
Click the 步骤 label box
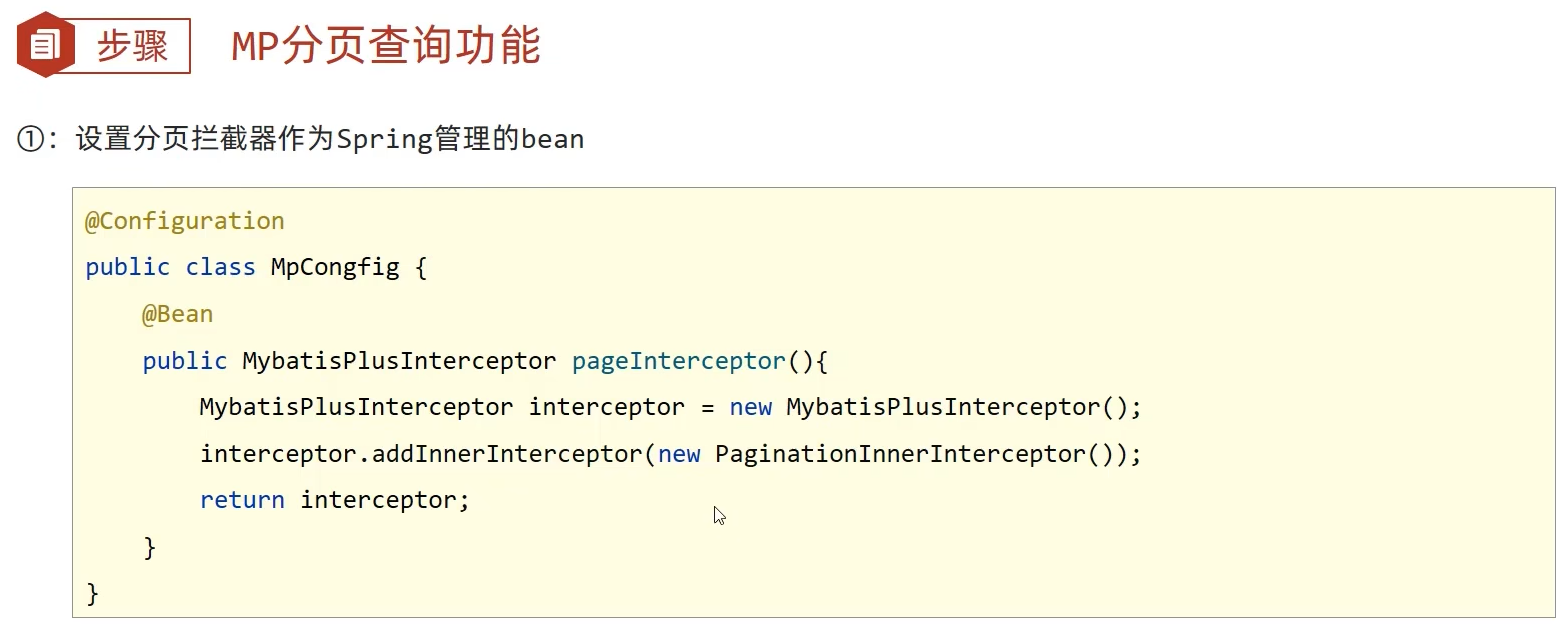pyautogui.click(x=132, y=46)
